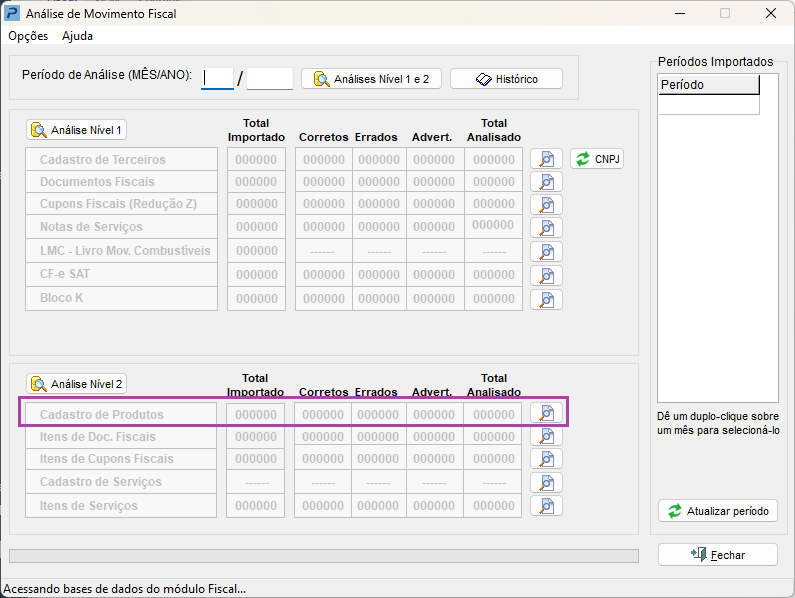Click the CNPJ refresh button
Screen dimensions: 795x598
(x=597, y=159)
